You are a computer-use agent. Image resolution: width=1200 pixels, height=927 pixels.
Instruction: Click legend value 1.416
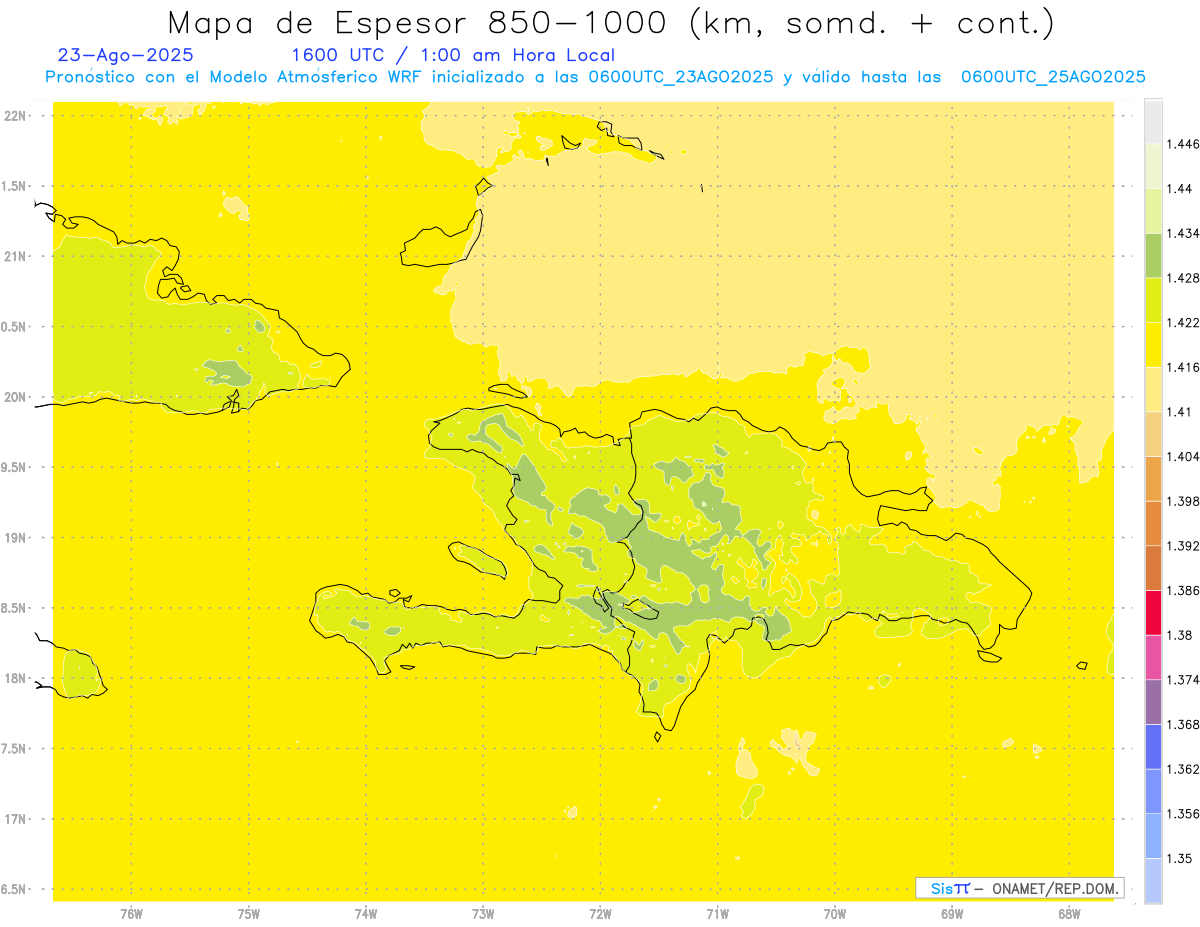tap(1183, 368)
